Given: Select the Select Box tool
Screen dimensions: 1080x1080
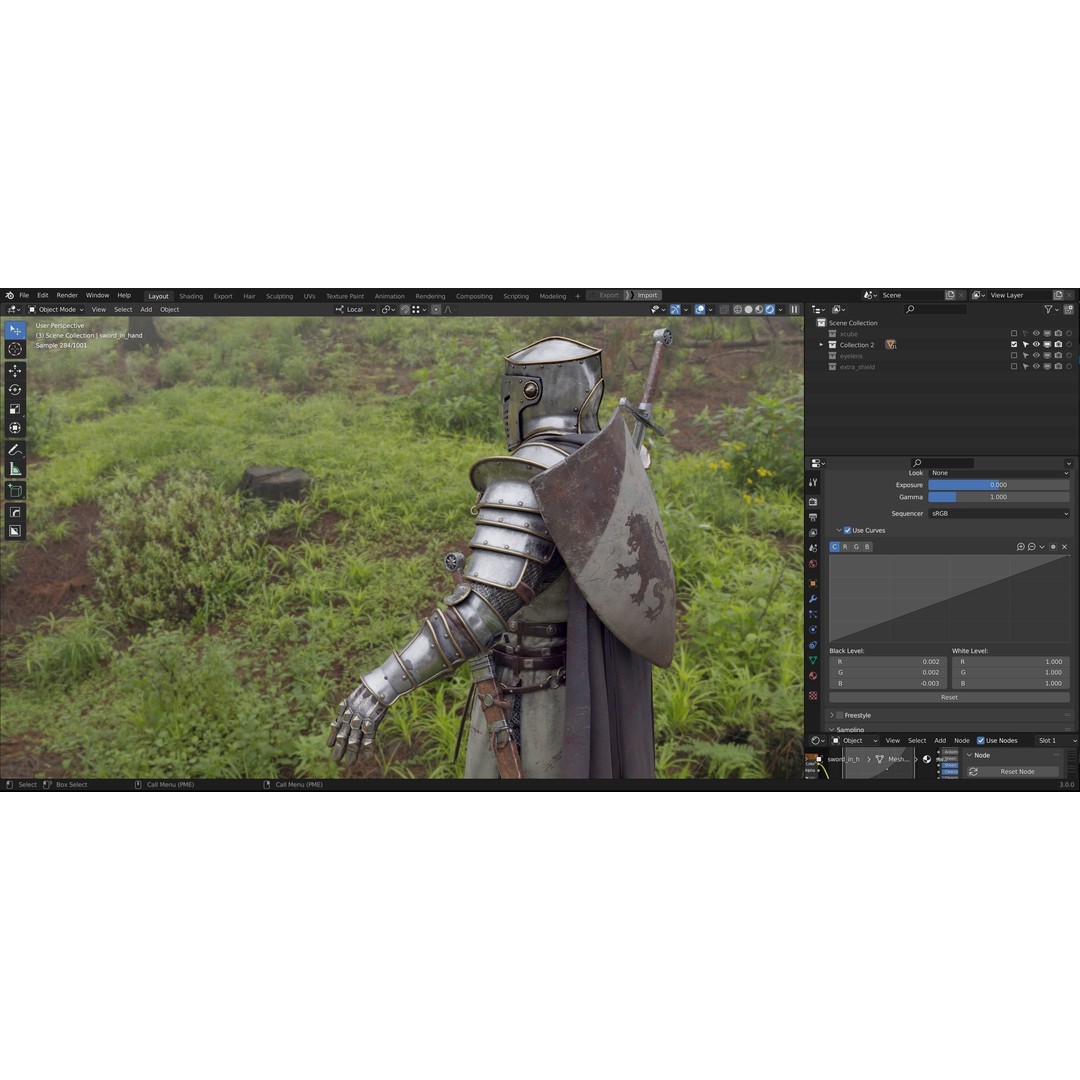Looking at the screenshot, I should [x=15, y=331].
